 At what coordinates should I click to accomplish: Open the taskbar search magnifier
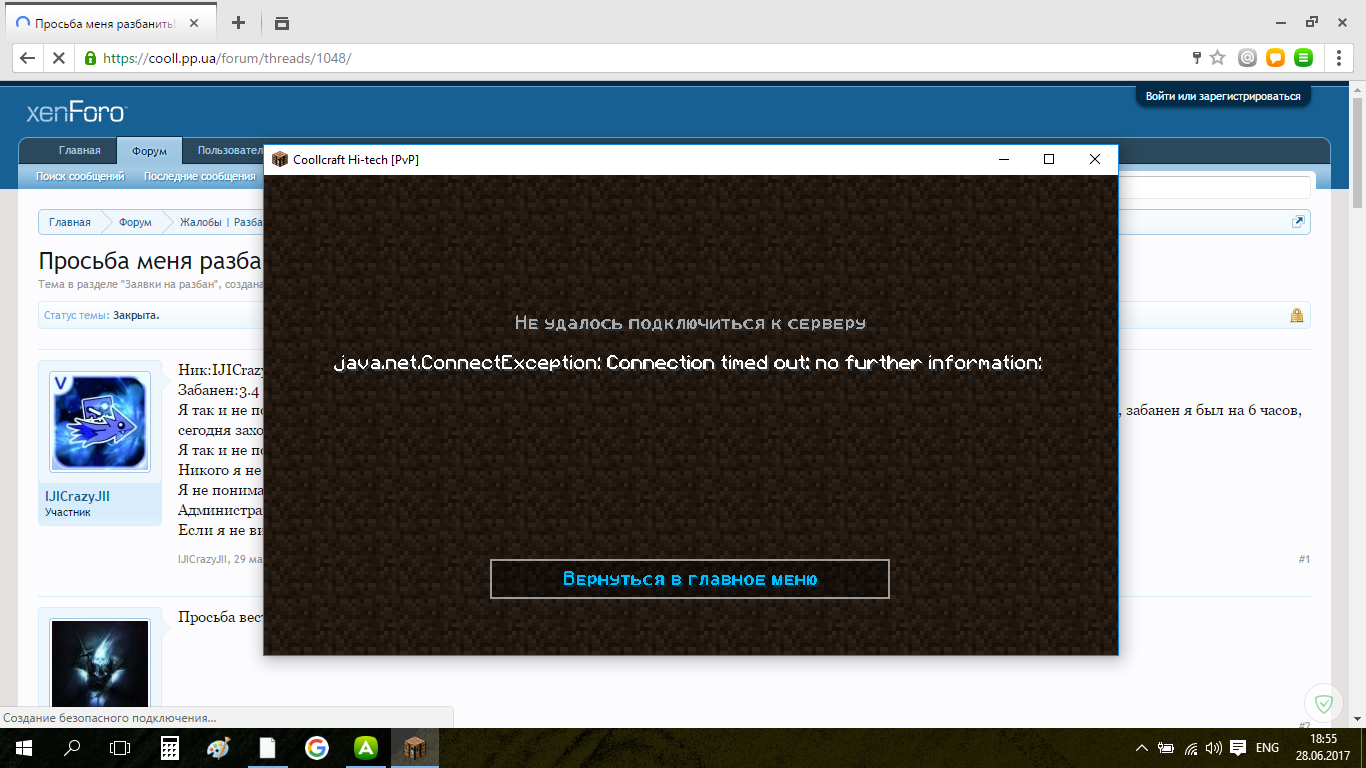72,748
